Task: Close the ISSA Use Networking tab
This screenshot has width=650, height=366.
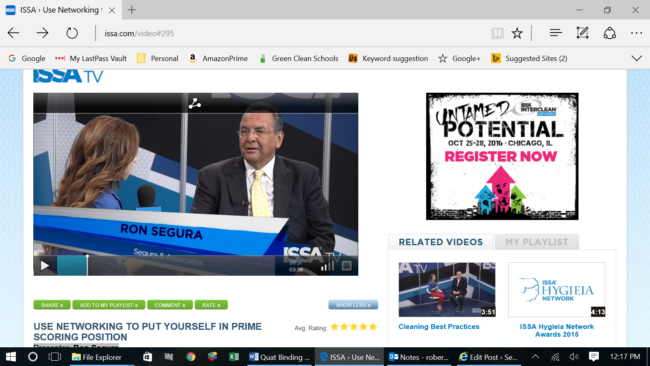Action: click(x=112, y=10)
